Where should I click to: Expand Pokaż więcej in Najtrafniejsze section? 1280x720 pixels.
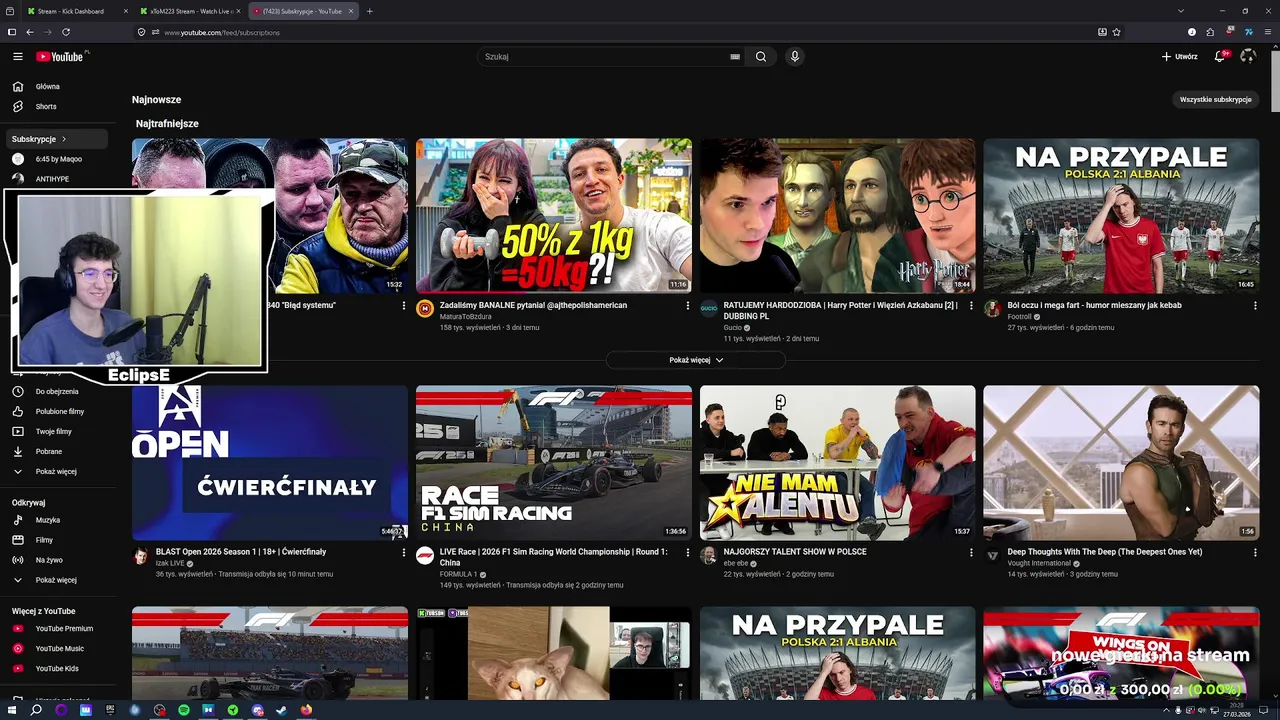pos(696,360)
